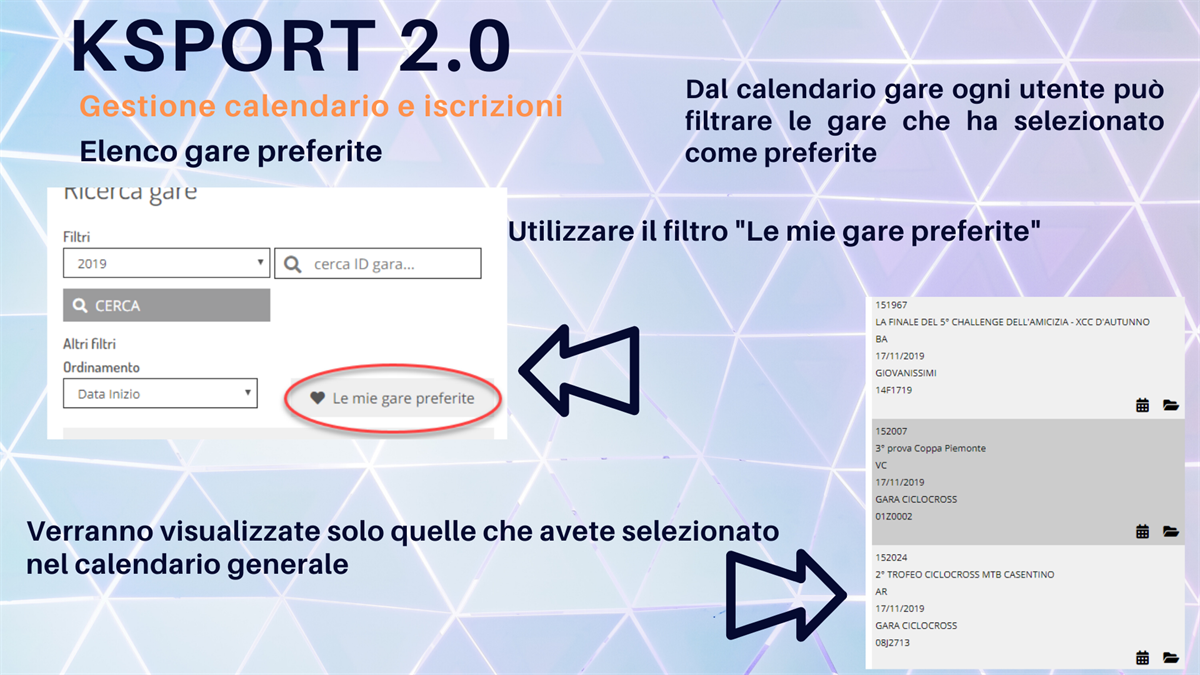Open folder icon for race 152024

tap(1171, 658)
